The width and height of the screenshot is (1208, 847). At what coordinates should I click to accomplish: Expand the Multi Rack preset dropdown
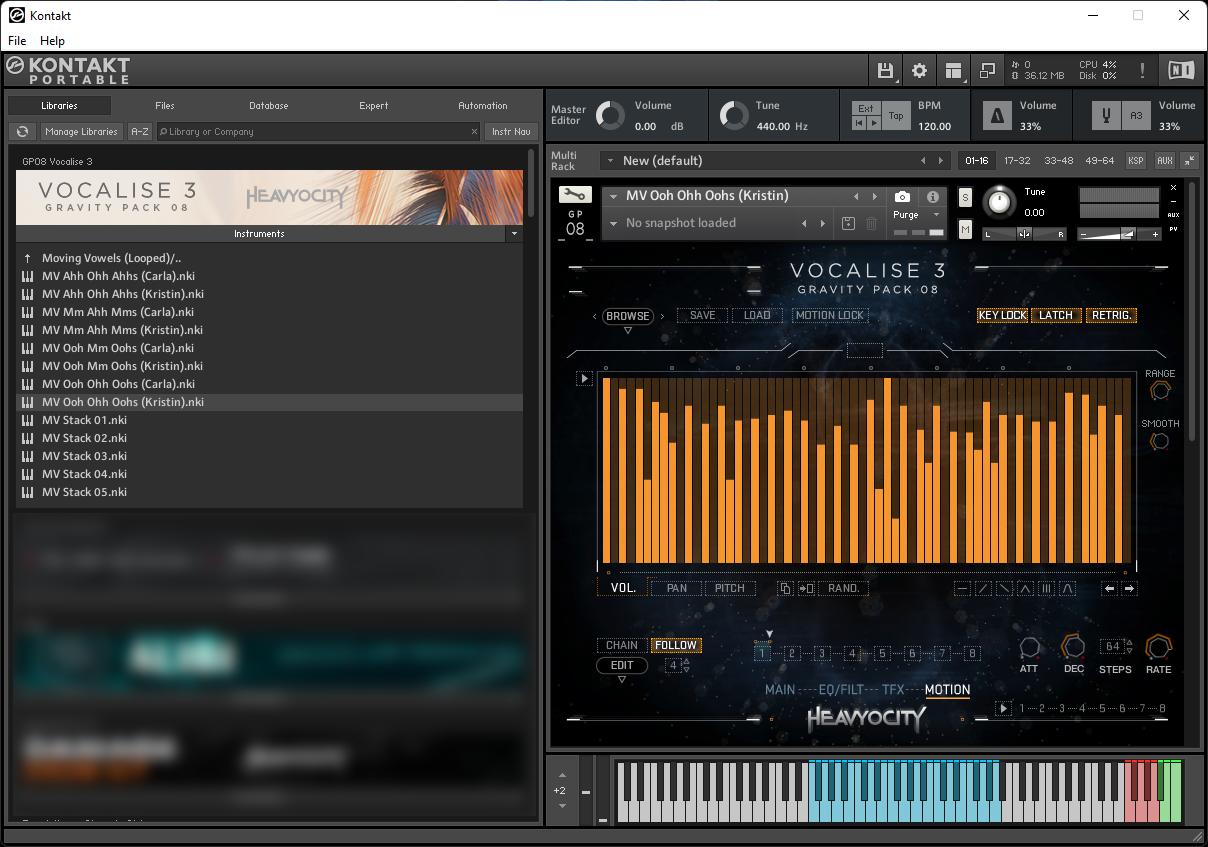[608, 161]
